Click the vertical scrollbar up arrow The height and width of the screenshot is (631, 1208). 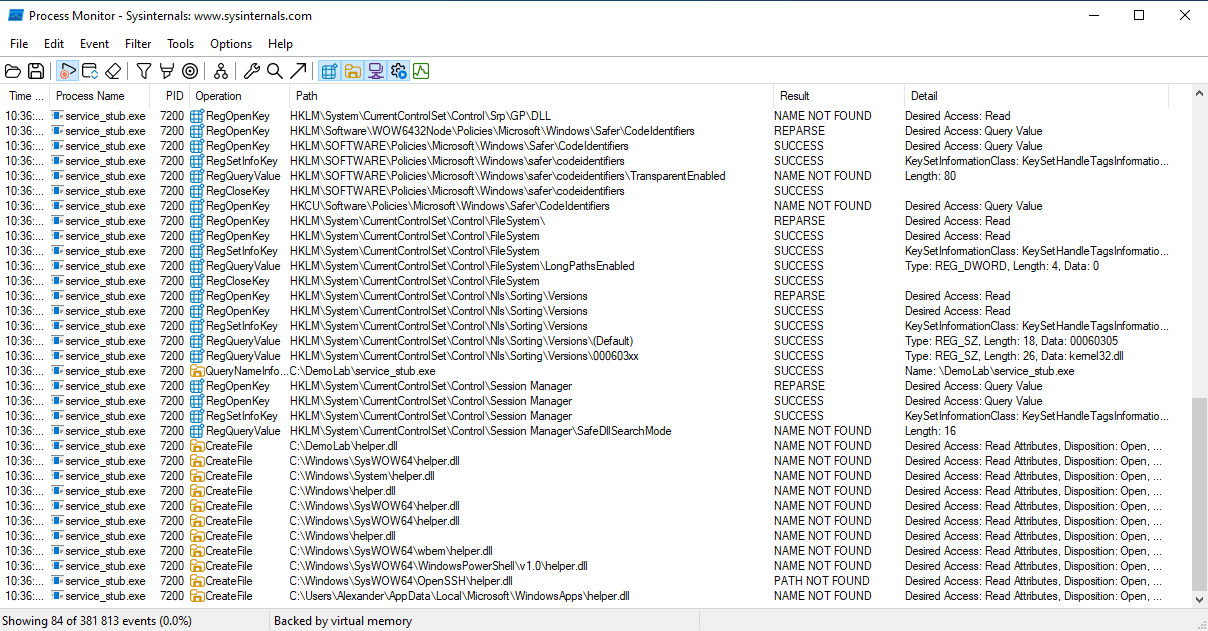(1200, 94)
